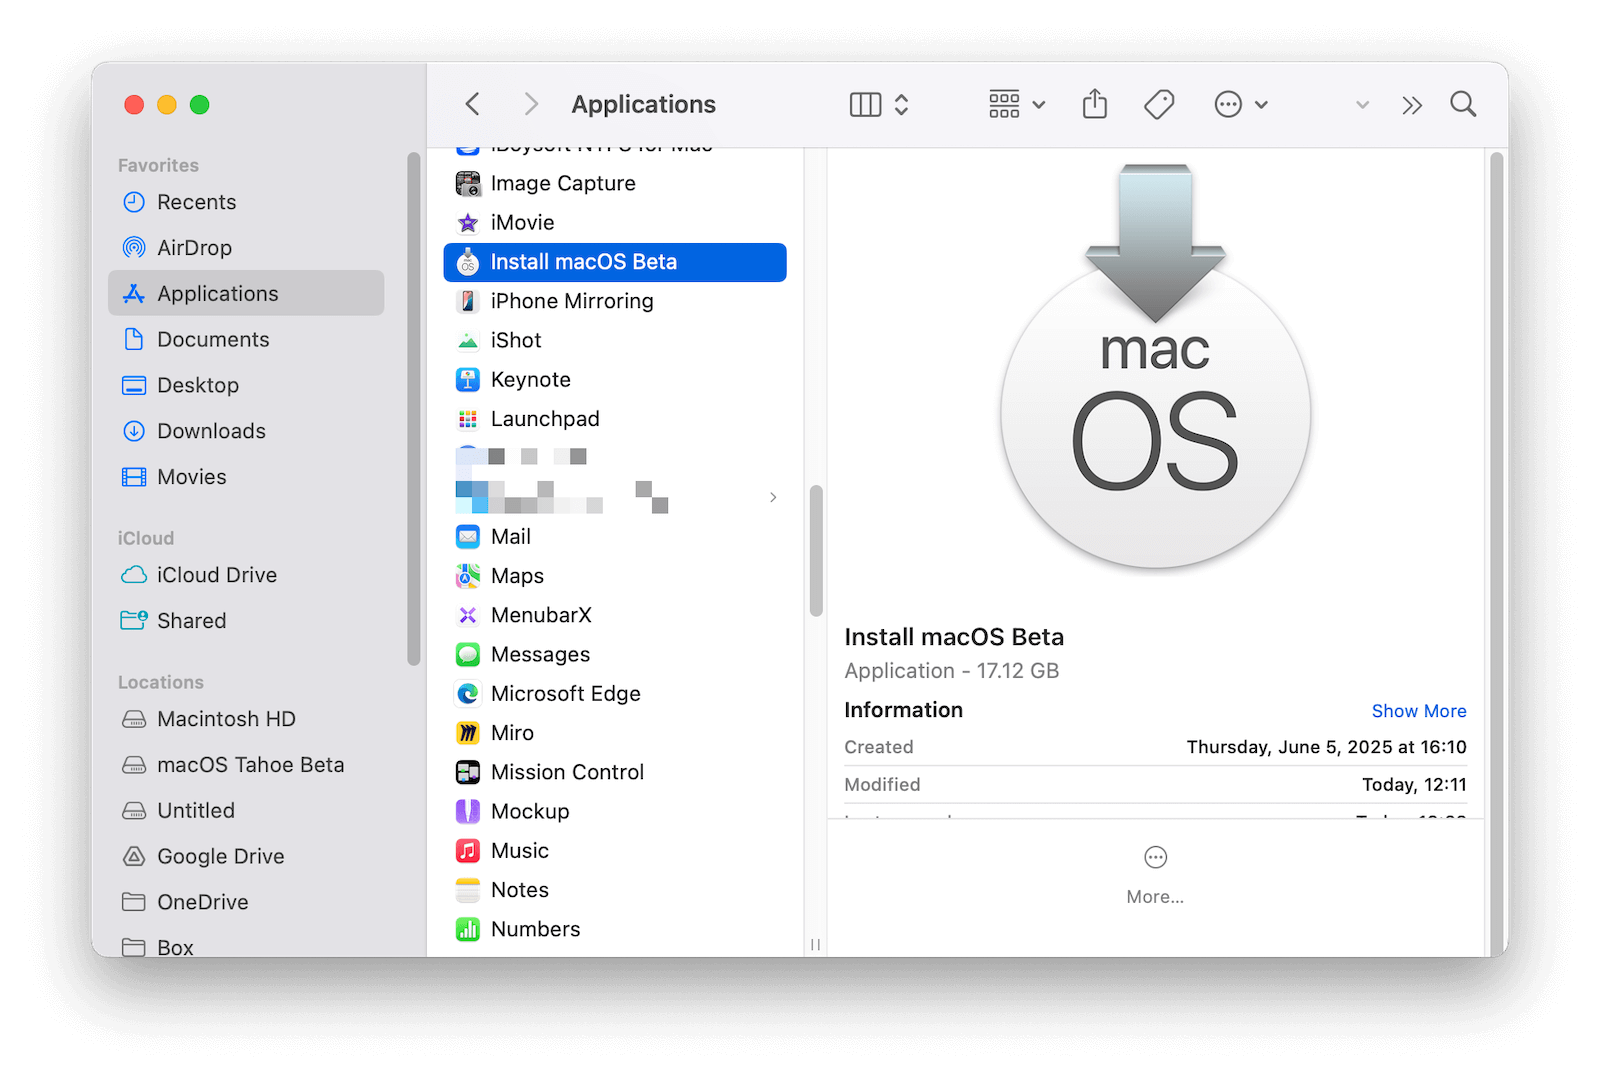Select Keynote in the list
1600x1078 pixels.
pos(615,380)
